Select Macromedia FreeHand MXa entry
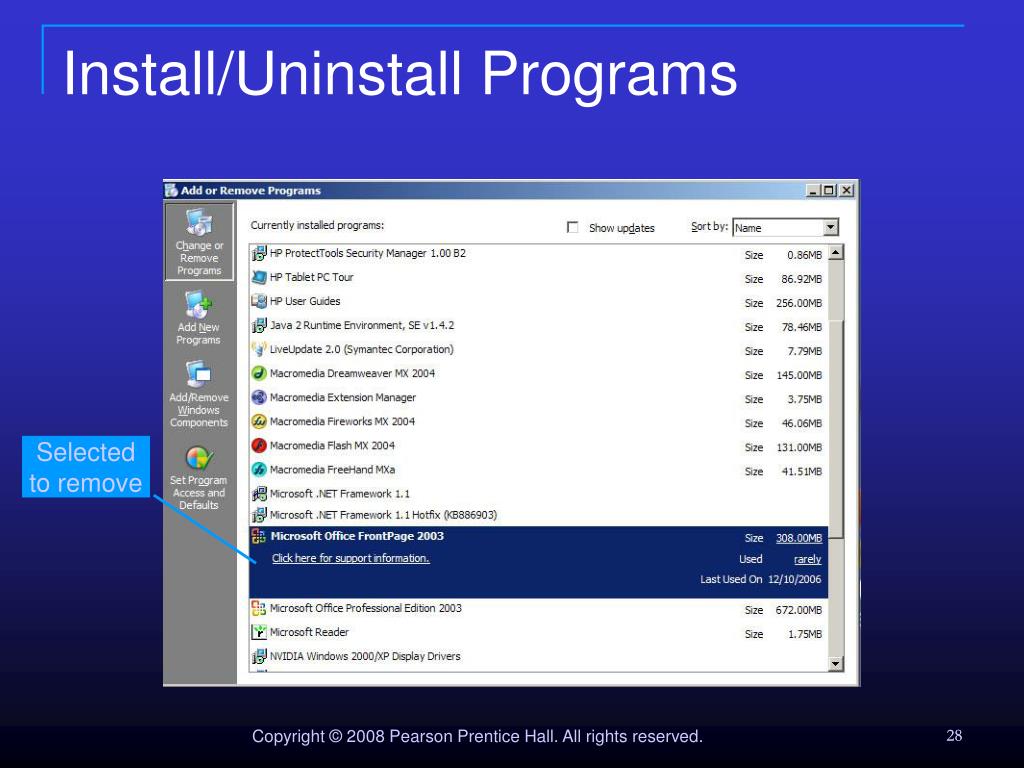Image resolution: width=1024 pixels, height=768 pixels. (539, 470)
